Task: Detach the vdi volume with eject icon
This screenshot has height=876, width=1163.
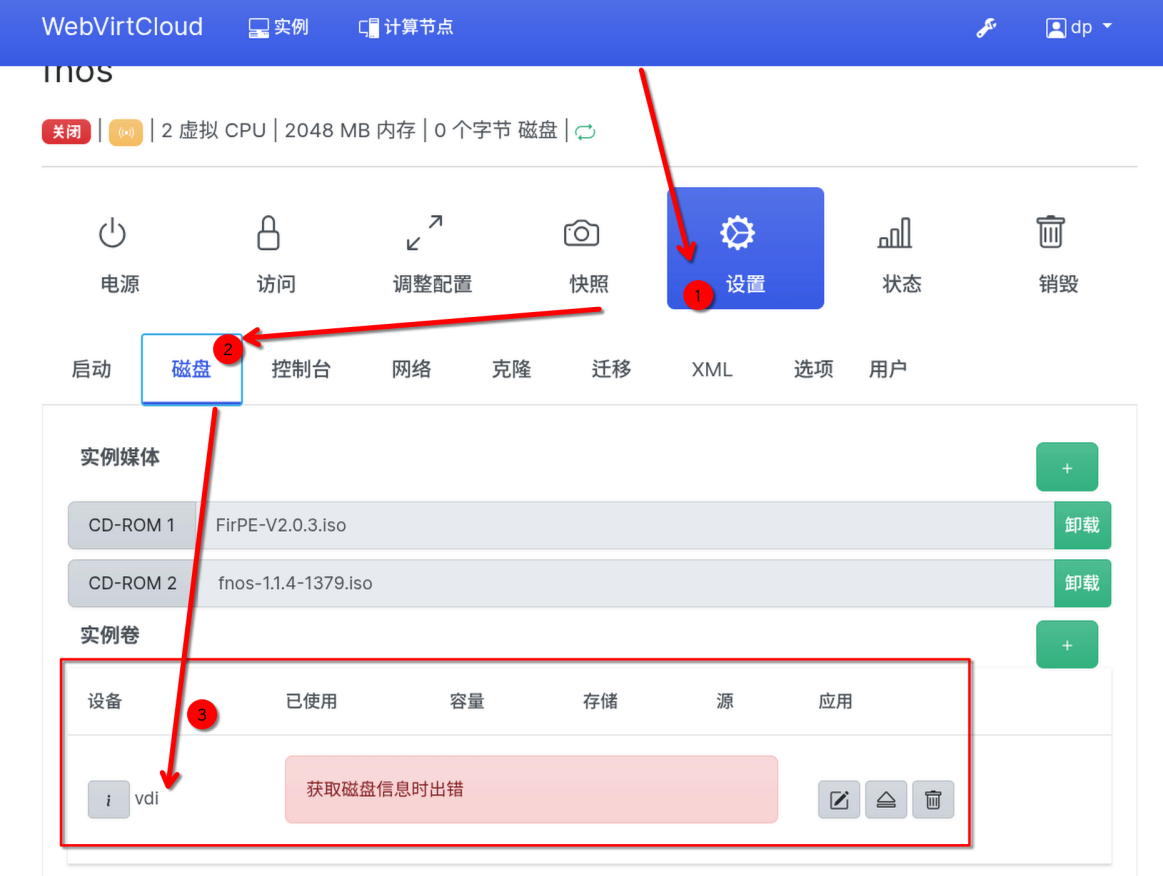Action: tap(886, 800)
